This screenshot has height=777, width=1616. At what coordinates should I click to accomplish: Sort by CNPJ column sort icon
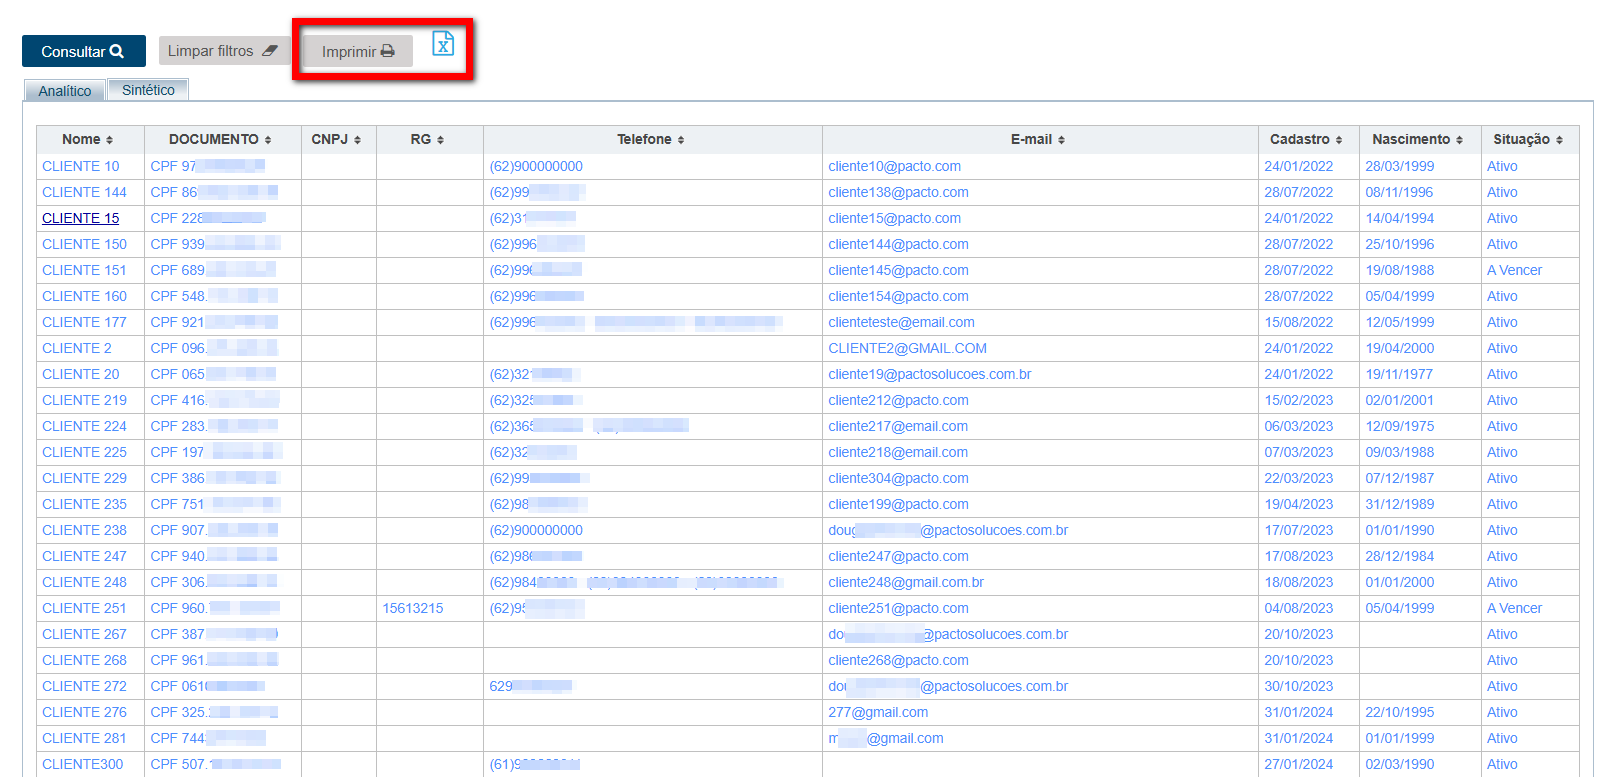357,140
